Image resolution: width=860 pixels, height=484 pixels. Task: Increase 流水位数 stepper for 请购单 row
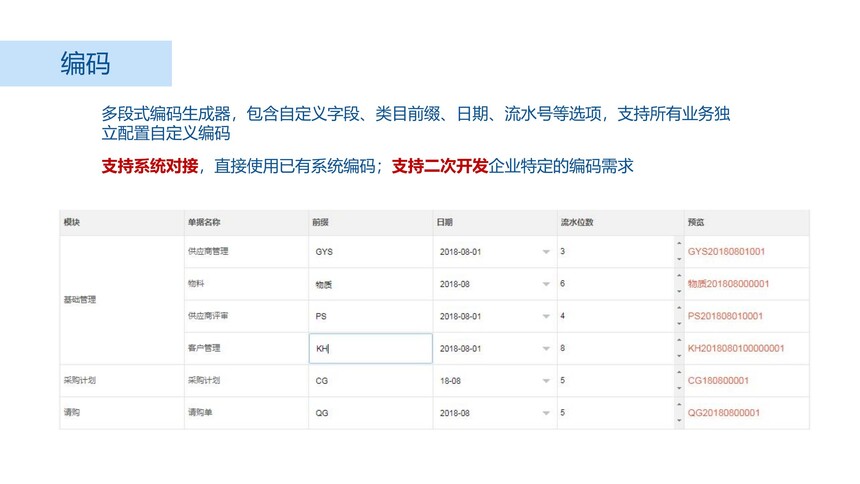(679, 405)
